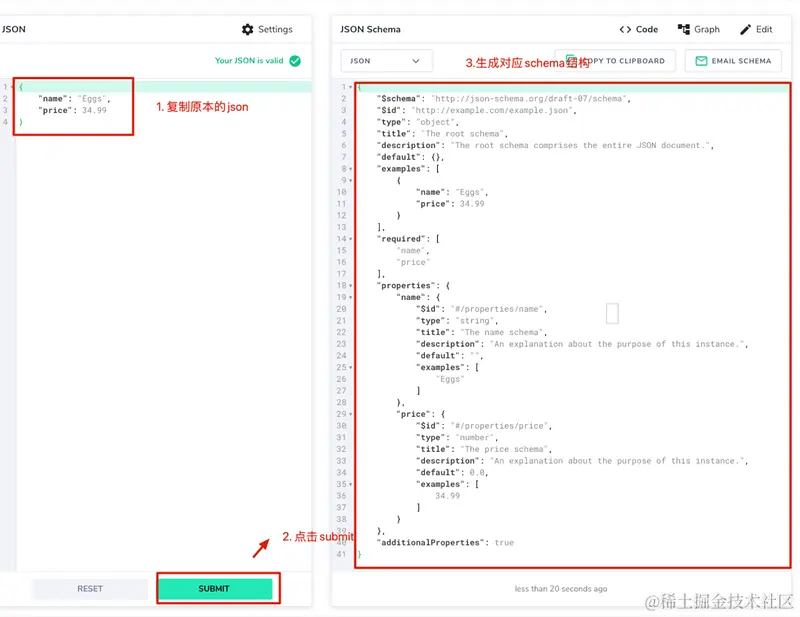Click the "default": 0.0 line
800x617 pixels.
pos(452,473)
